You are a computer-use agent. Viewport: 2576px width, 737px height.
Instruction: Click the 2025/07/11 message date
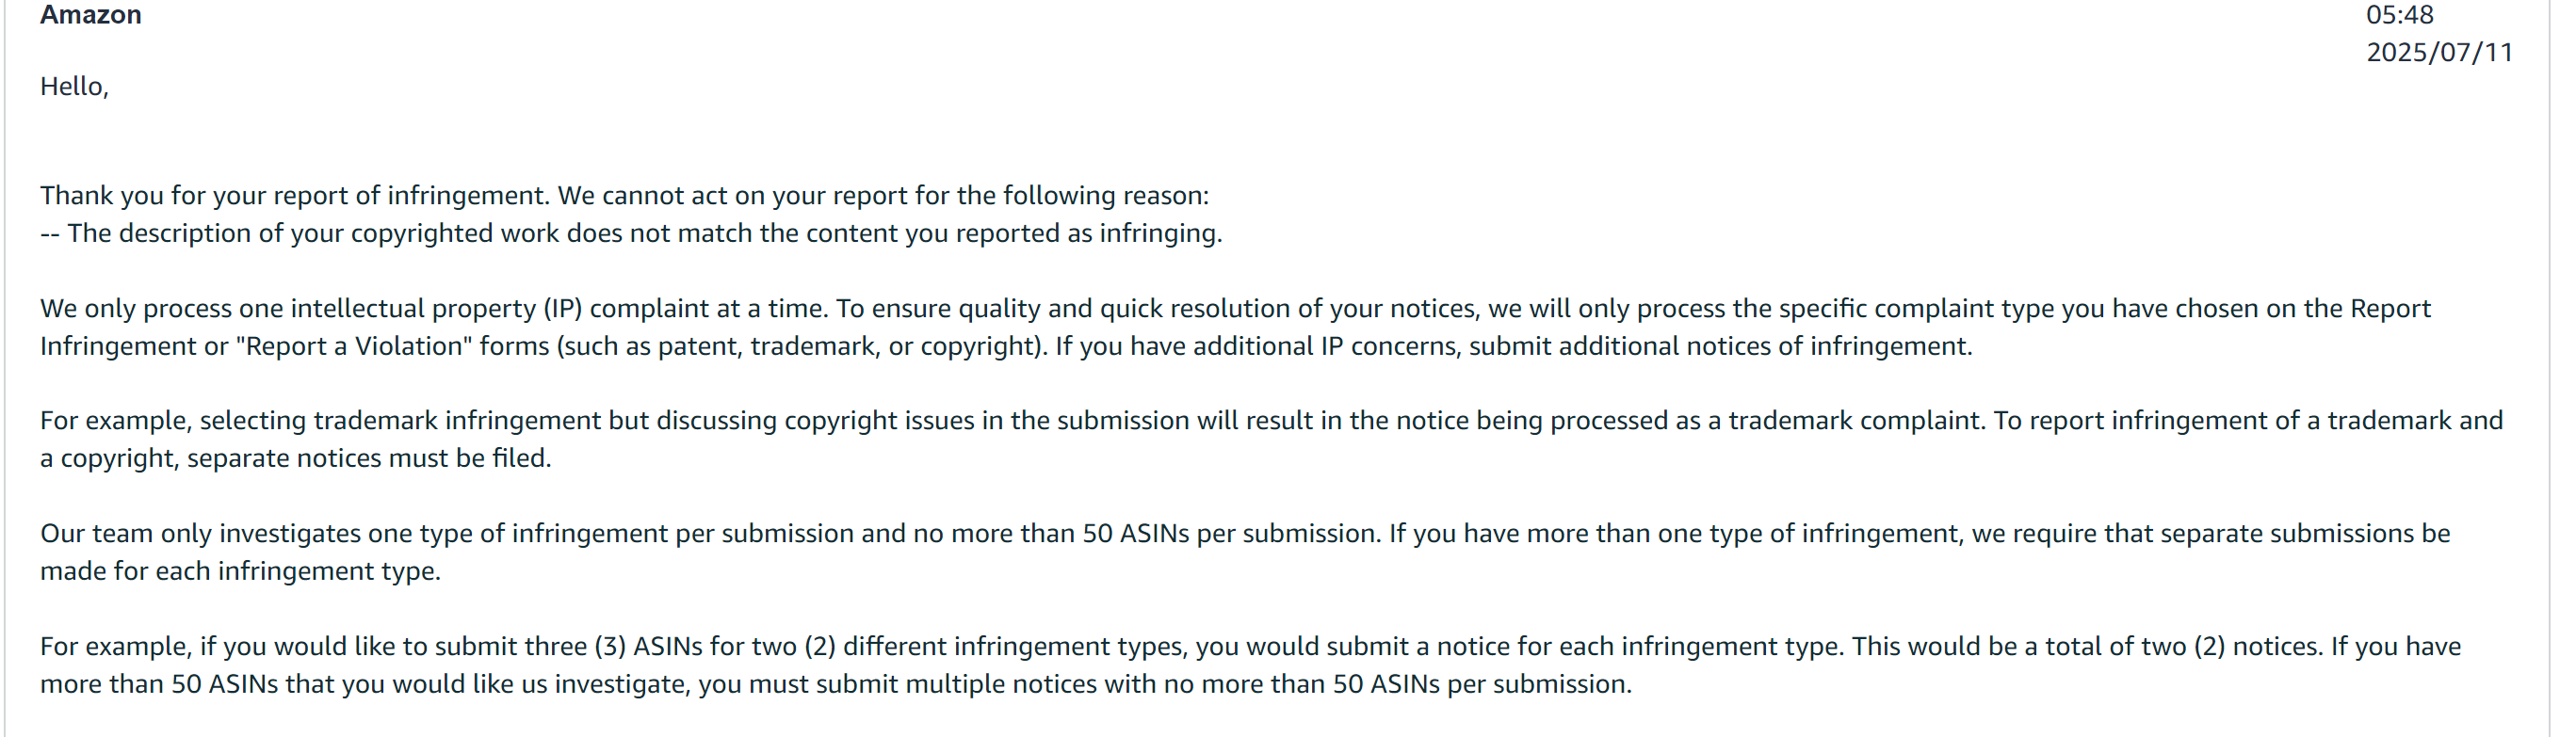2439,52
